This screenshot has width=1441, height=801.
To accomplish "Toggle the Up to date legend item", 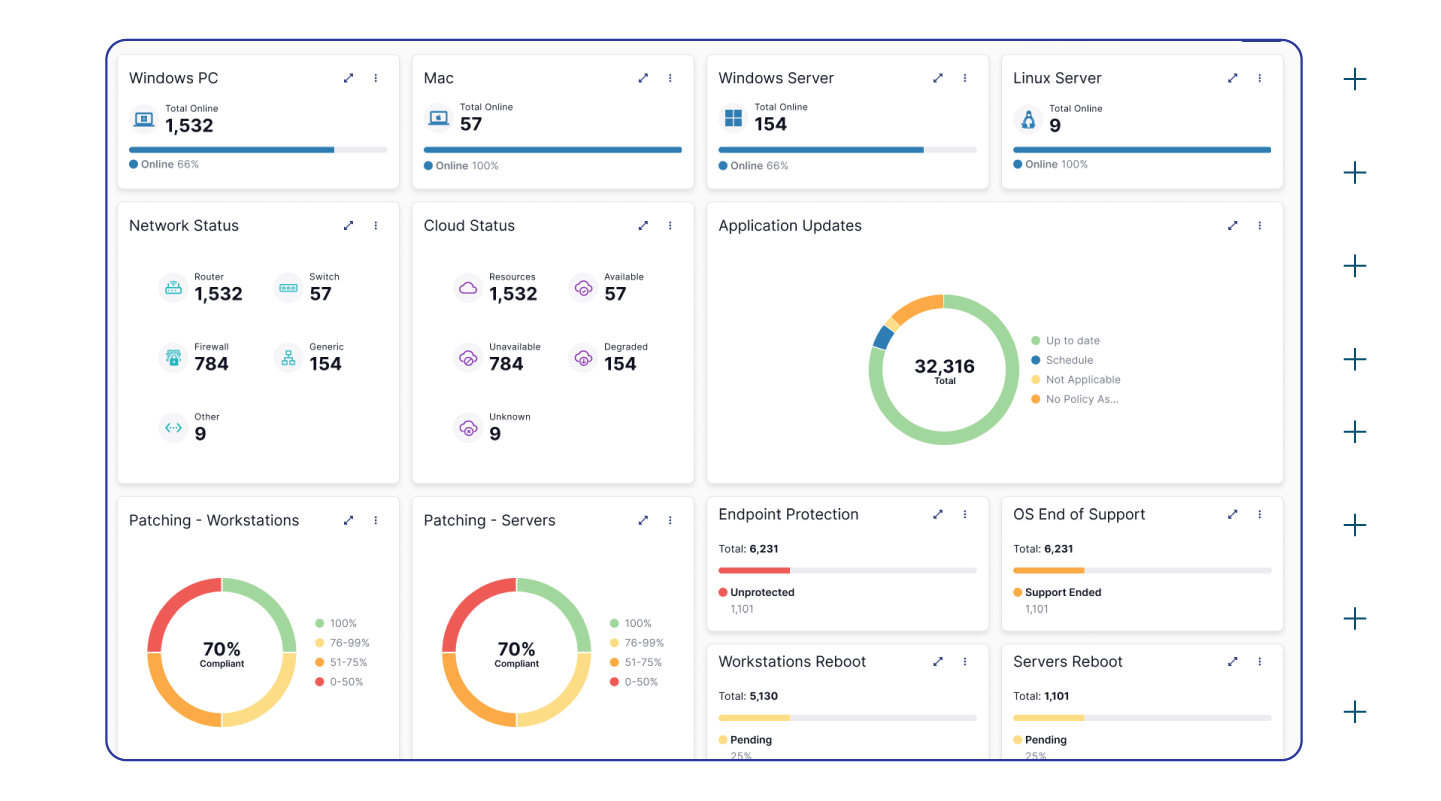I will (x=1072, y=341).
